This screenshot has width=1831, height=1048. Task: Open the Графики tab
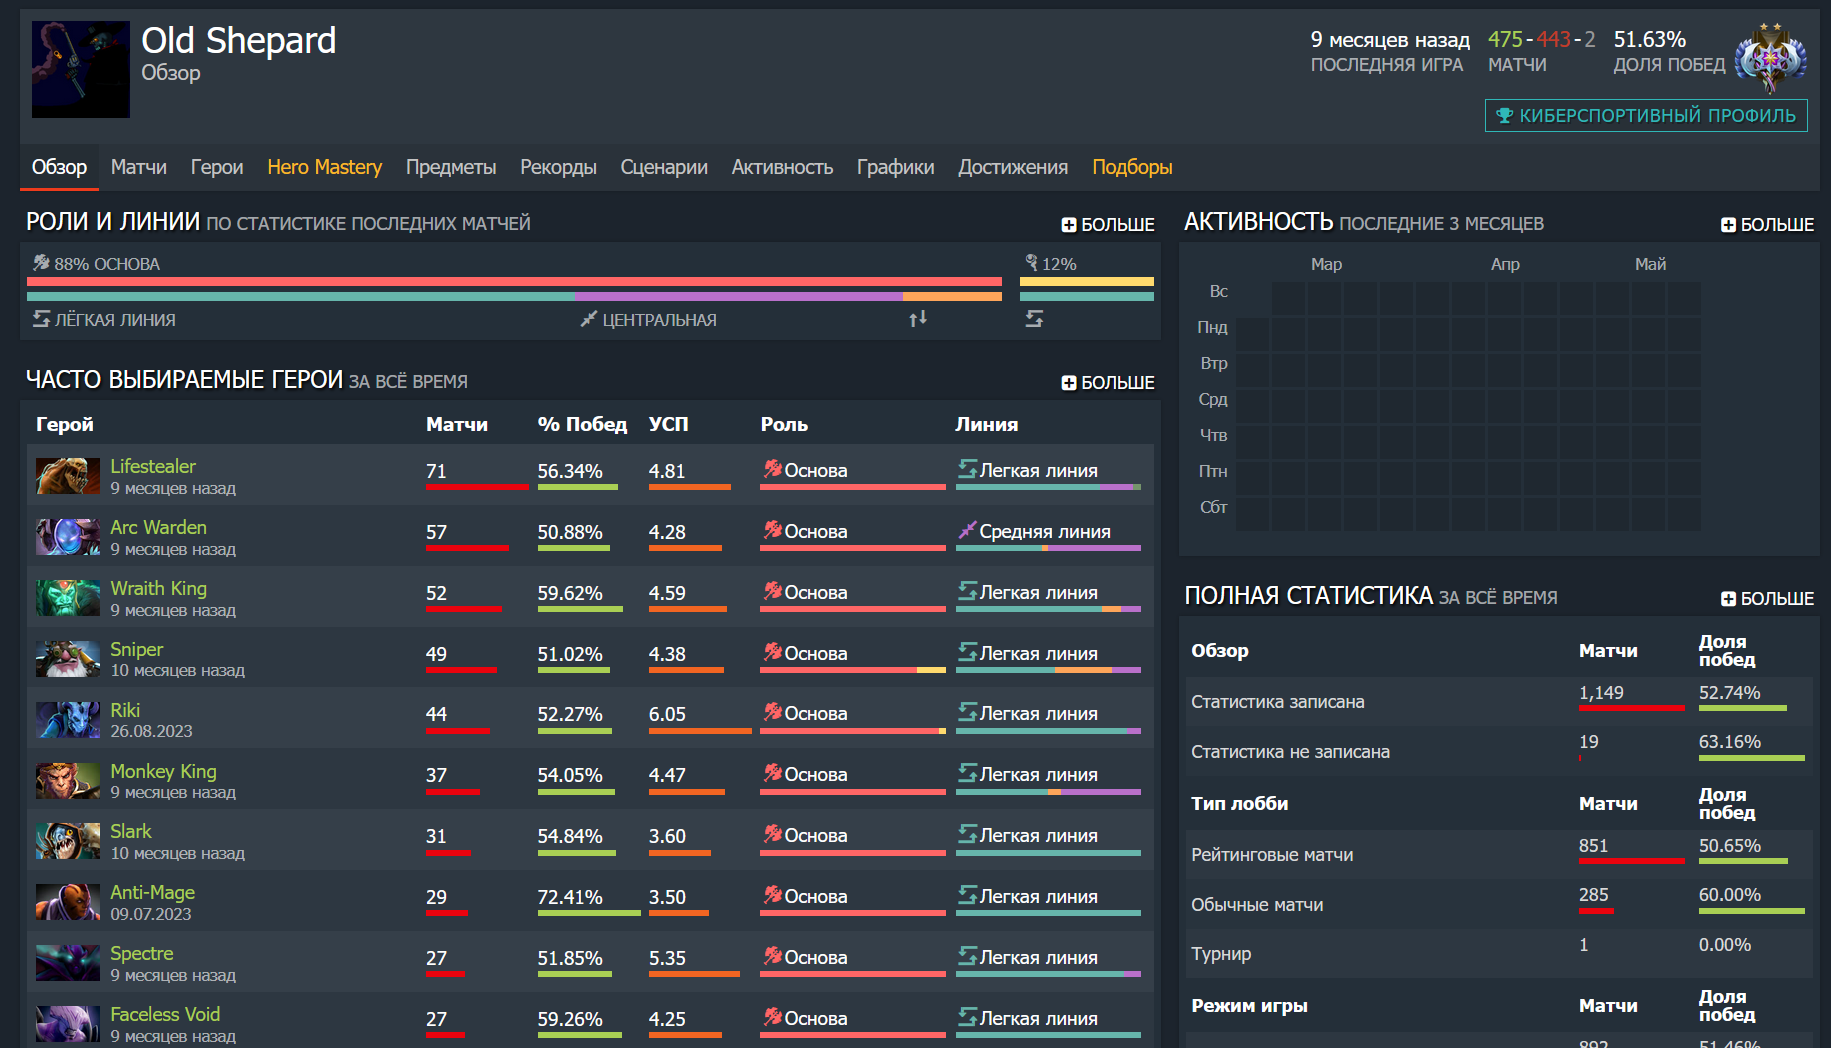895,167
